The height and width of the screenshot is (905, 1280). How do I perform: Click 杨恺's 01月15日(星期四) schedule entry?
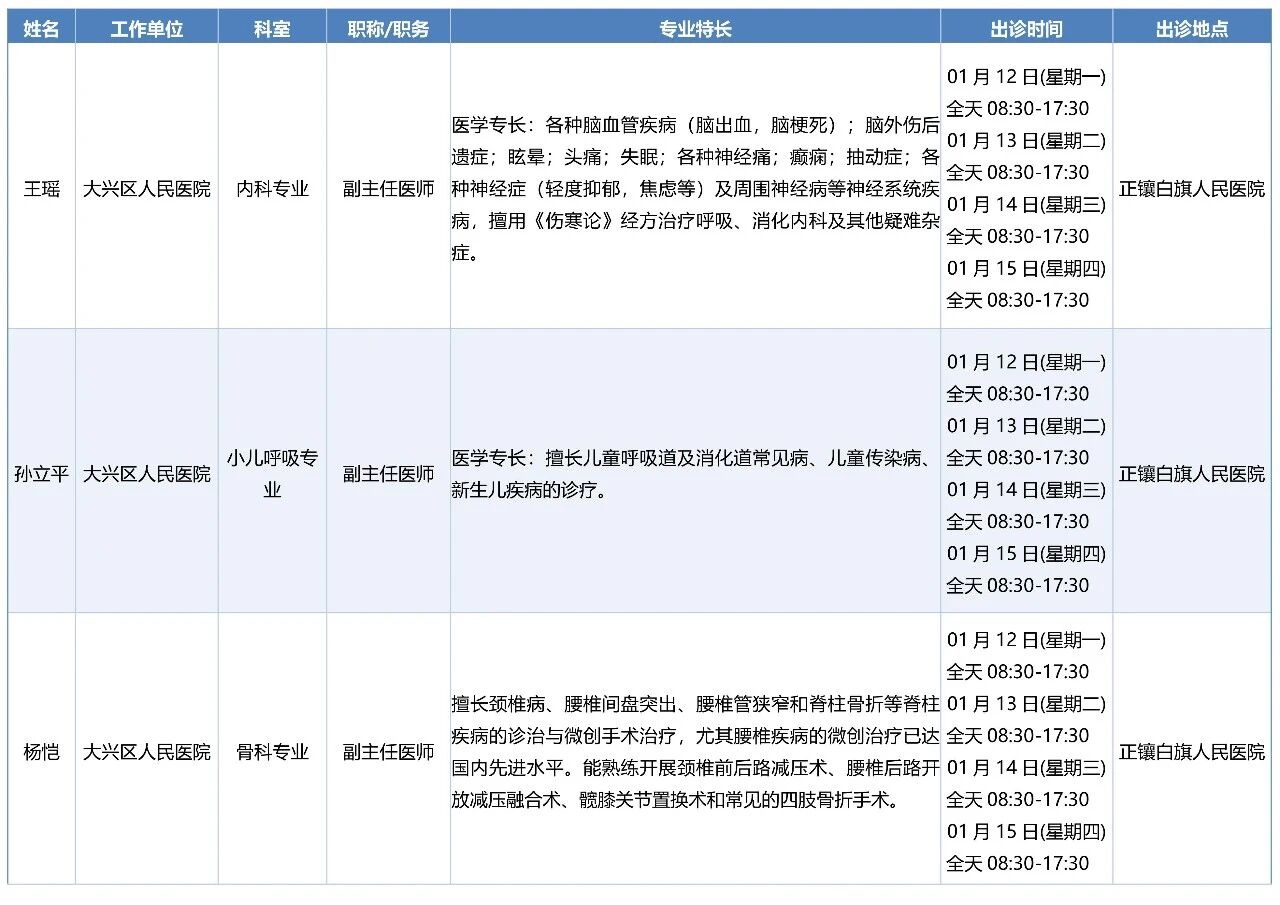pos(1026,831)
